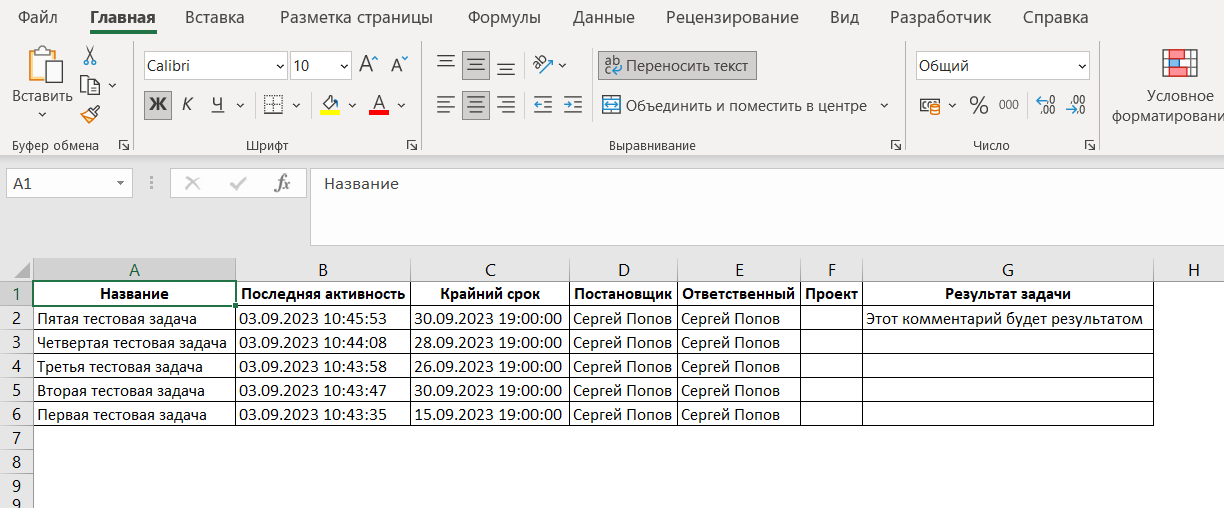Decrease decimal places icon
The height and width of the screenshot is (508, 1224).
pyautogui.click(x=1076, y=105)
